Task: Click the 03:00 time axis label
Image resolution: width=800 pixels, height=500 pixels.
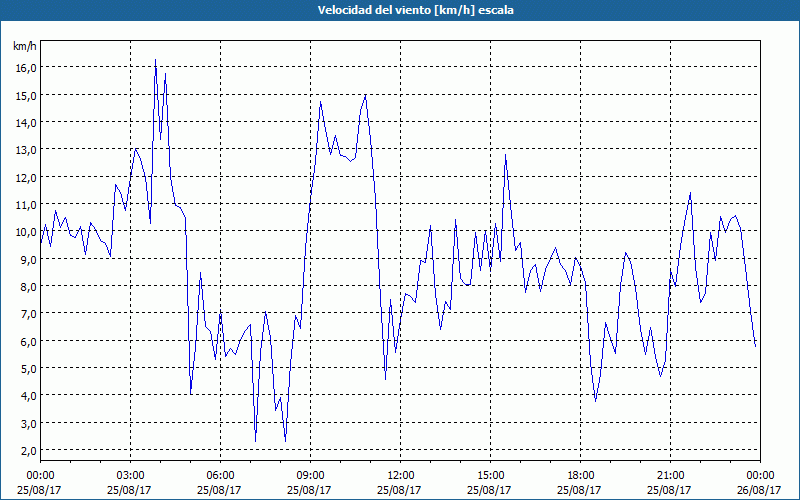Action: pos(130,476)
